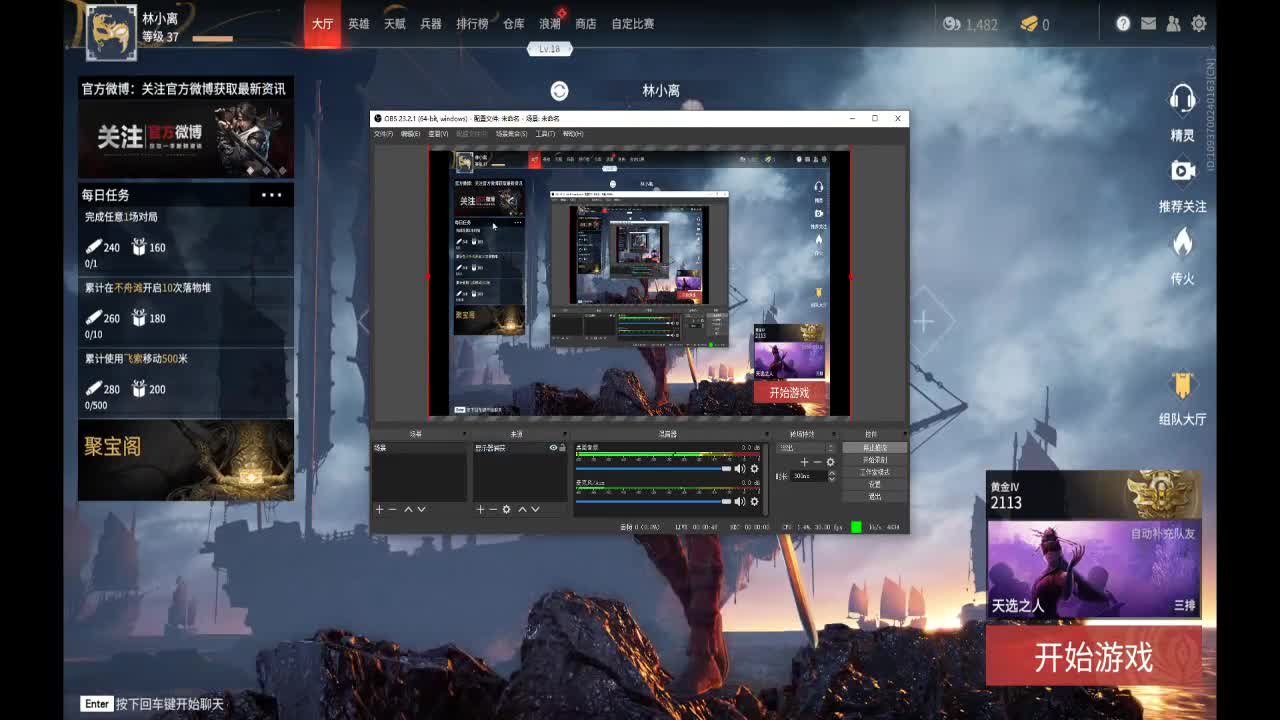Screen dimensions: 1280x720
Task: Open source properties gear in OBS
Action: [506, 509]
